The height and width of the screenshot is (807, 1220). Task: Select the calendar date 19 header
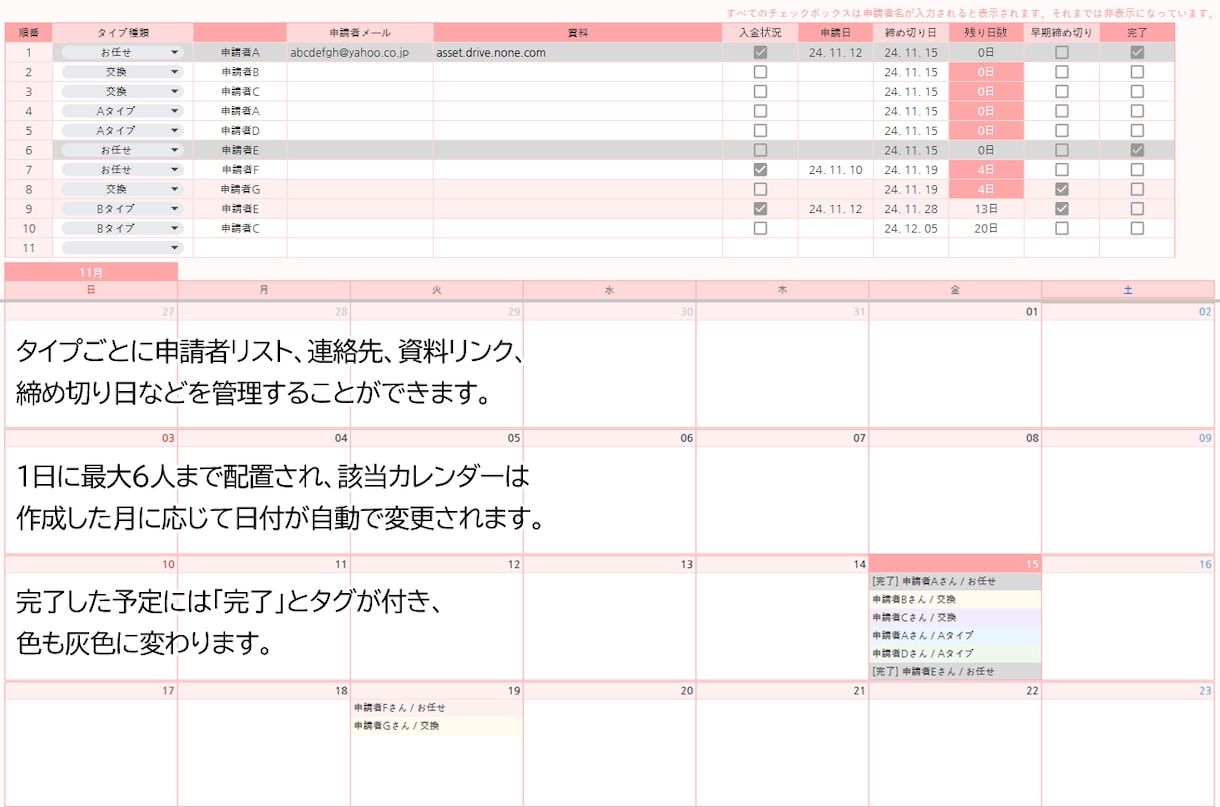coord(437,690)
